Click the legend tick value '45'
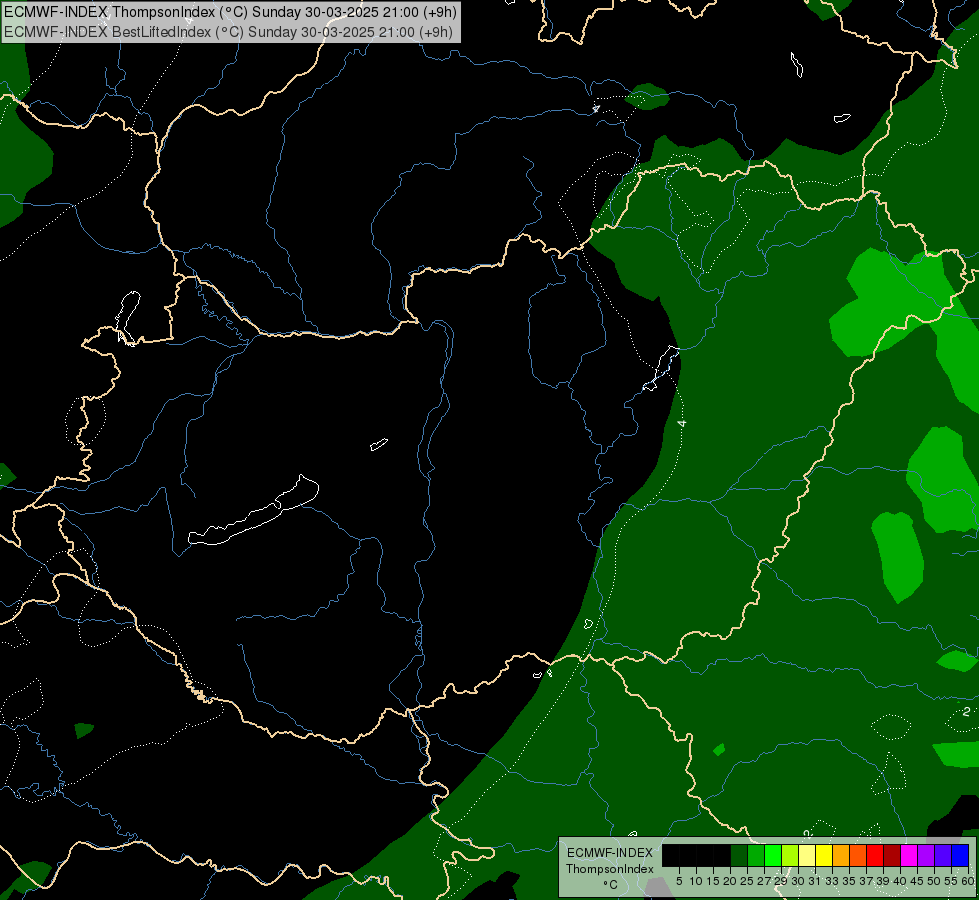Image resolution: width=979 pixels, height=900 pixels. pos(917,881)
